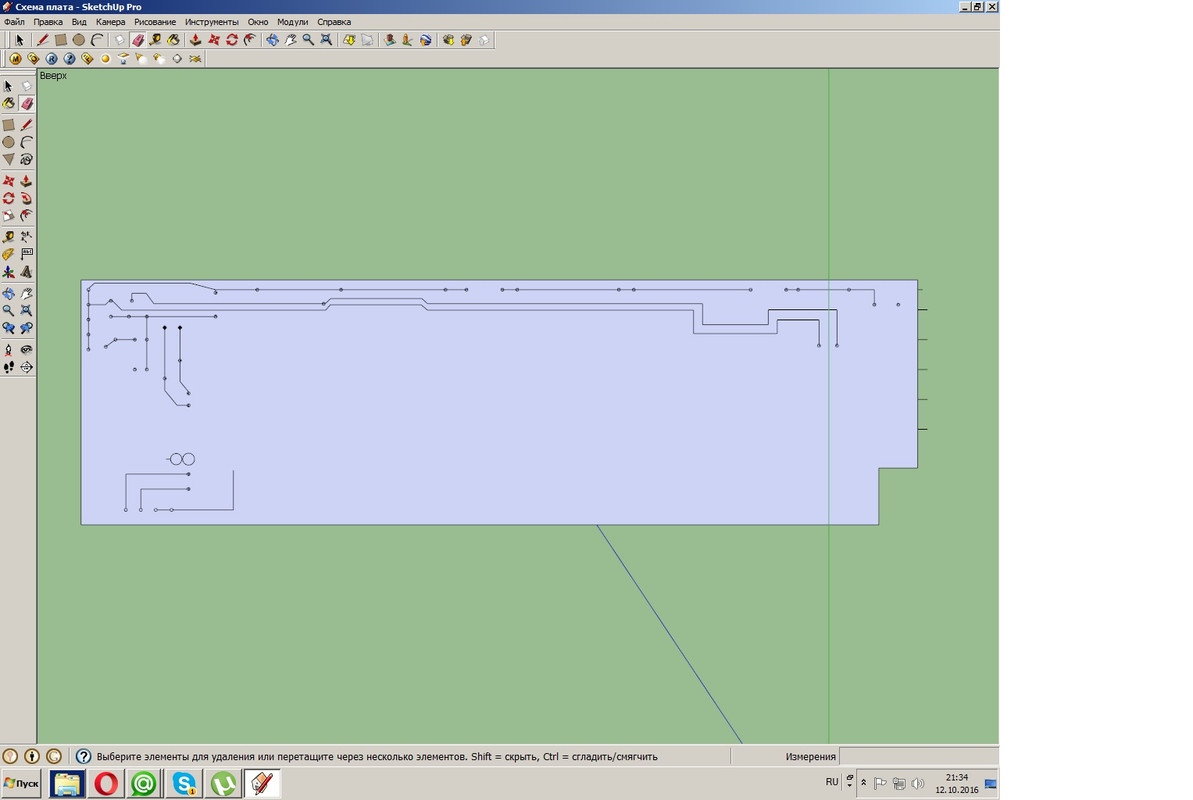Open the Правка menu
The image size is (1193, 800).
[48, 22]
